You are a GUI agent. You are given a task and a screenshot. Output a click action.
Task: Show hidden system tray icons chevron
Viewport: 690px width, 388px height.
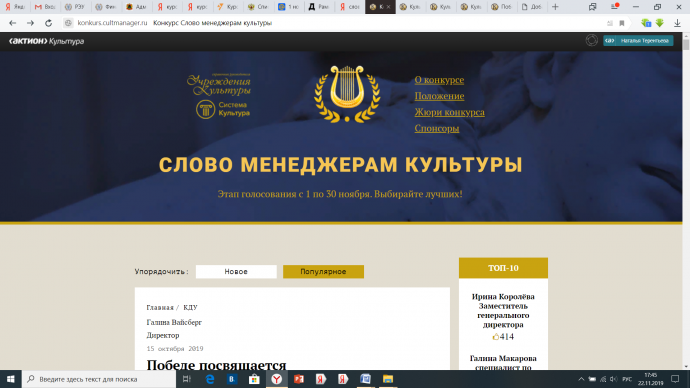pos(581,379)
